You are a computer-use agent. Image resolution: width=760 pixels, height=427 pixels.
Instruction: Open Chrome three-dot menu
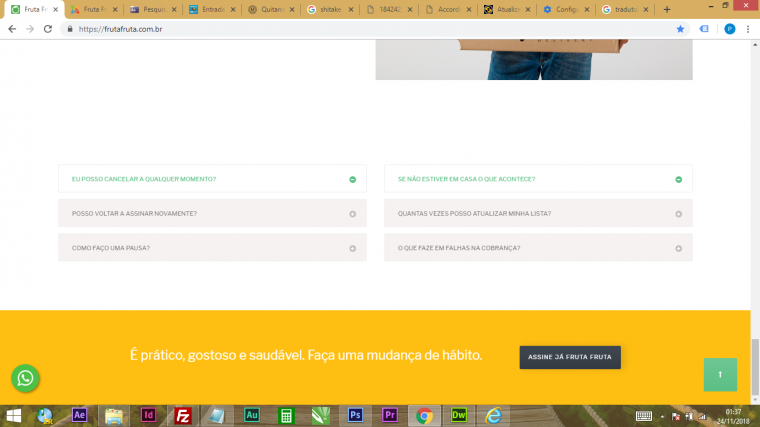point(748,29)
